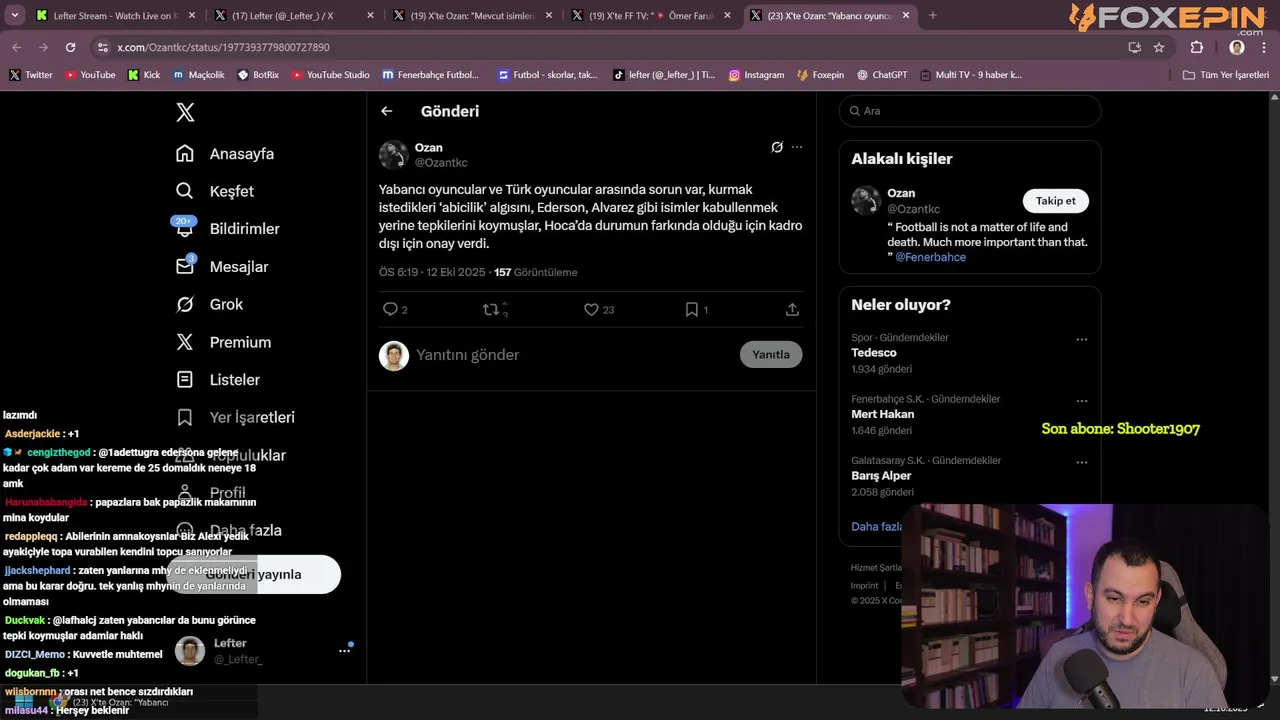
Task: Reload the page
Action: [70, 47]
